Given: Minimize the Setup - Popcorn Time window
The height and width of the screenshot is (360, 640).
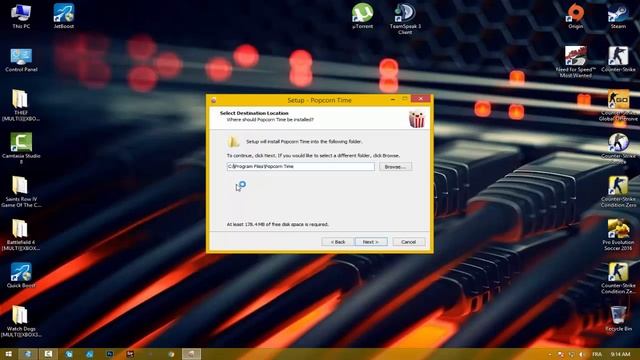Looking at the screenshot, I should (x=393, y=99).
